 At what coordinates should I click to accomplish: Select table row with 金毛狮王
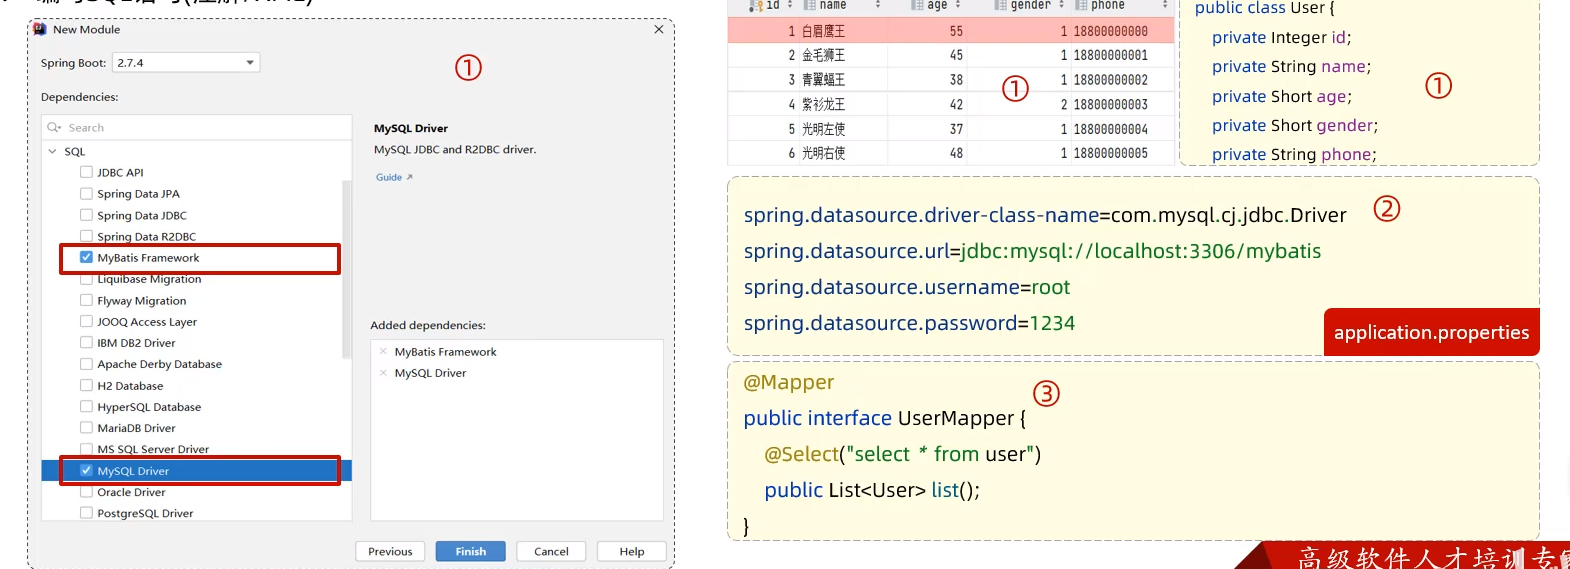pyautogui.click(x=951, y=55)
